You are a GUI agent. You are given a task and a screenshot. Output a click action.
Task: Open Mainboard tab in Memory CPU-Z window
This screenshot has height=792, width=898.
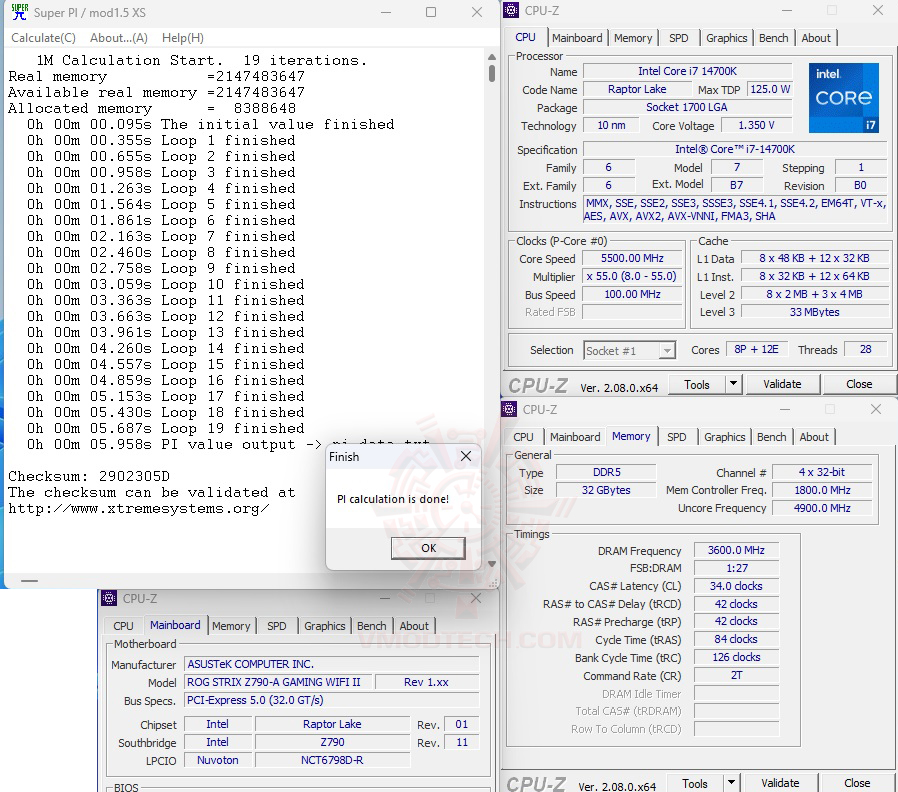pyautogui.click(x=575, y=437)
